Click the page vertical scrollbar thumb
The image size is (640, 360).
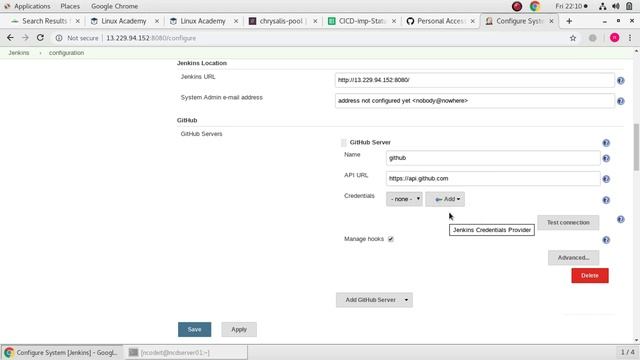636,147
